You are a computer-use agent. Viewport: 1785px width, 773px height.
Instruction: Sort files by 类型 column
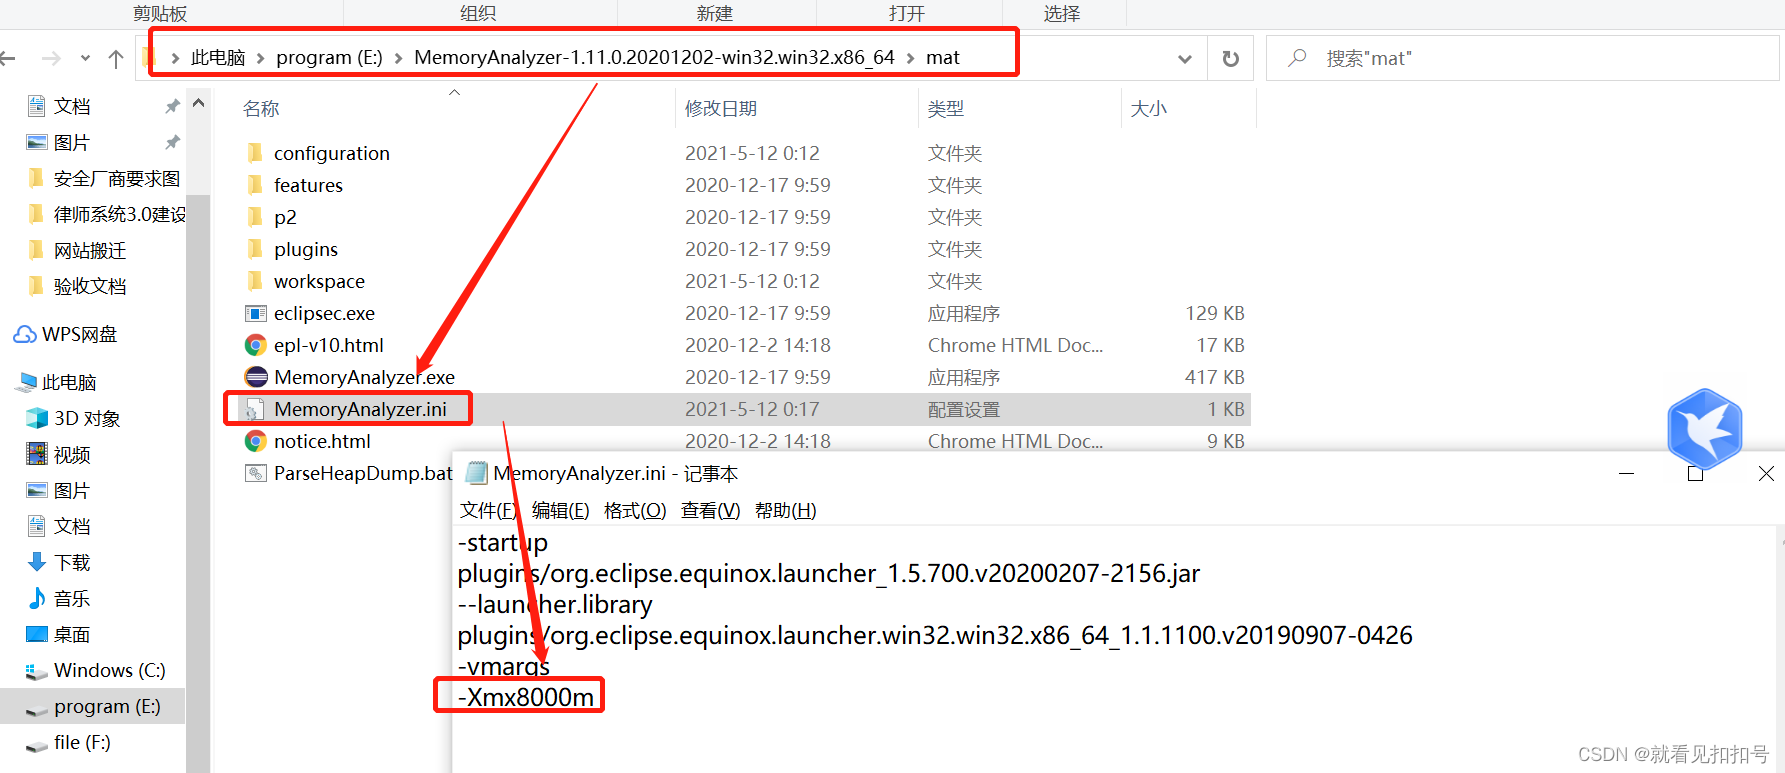(946, 109)
